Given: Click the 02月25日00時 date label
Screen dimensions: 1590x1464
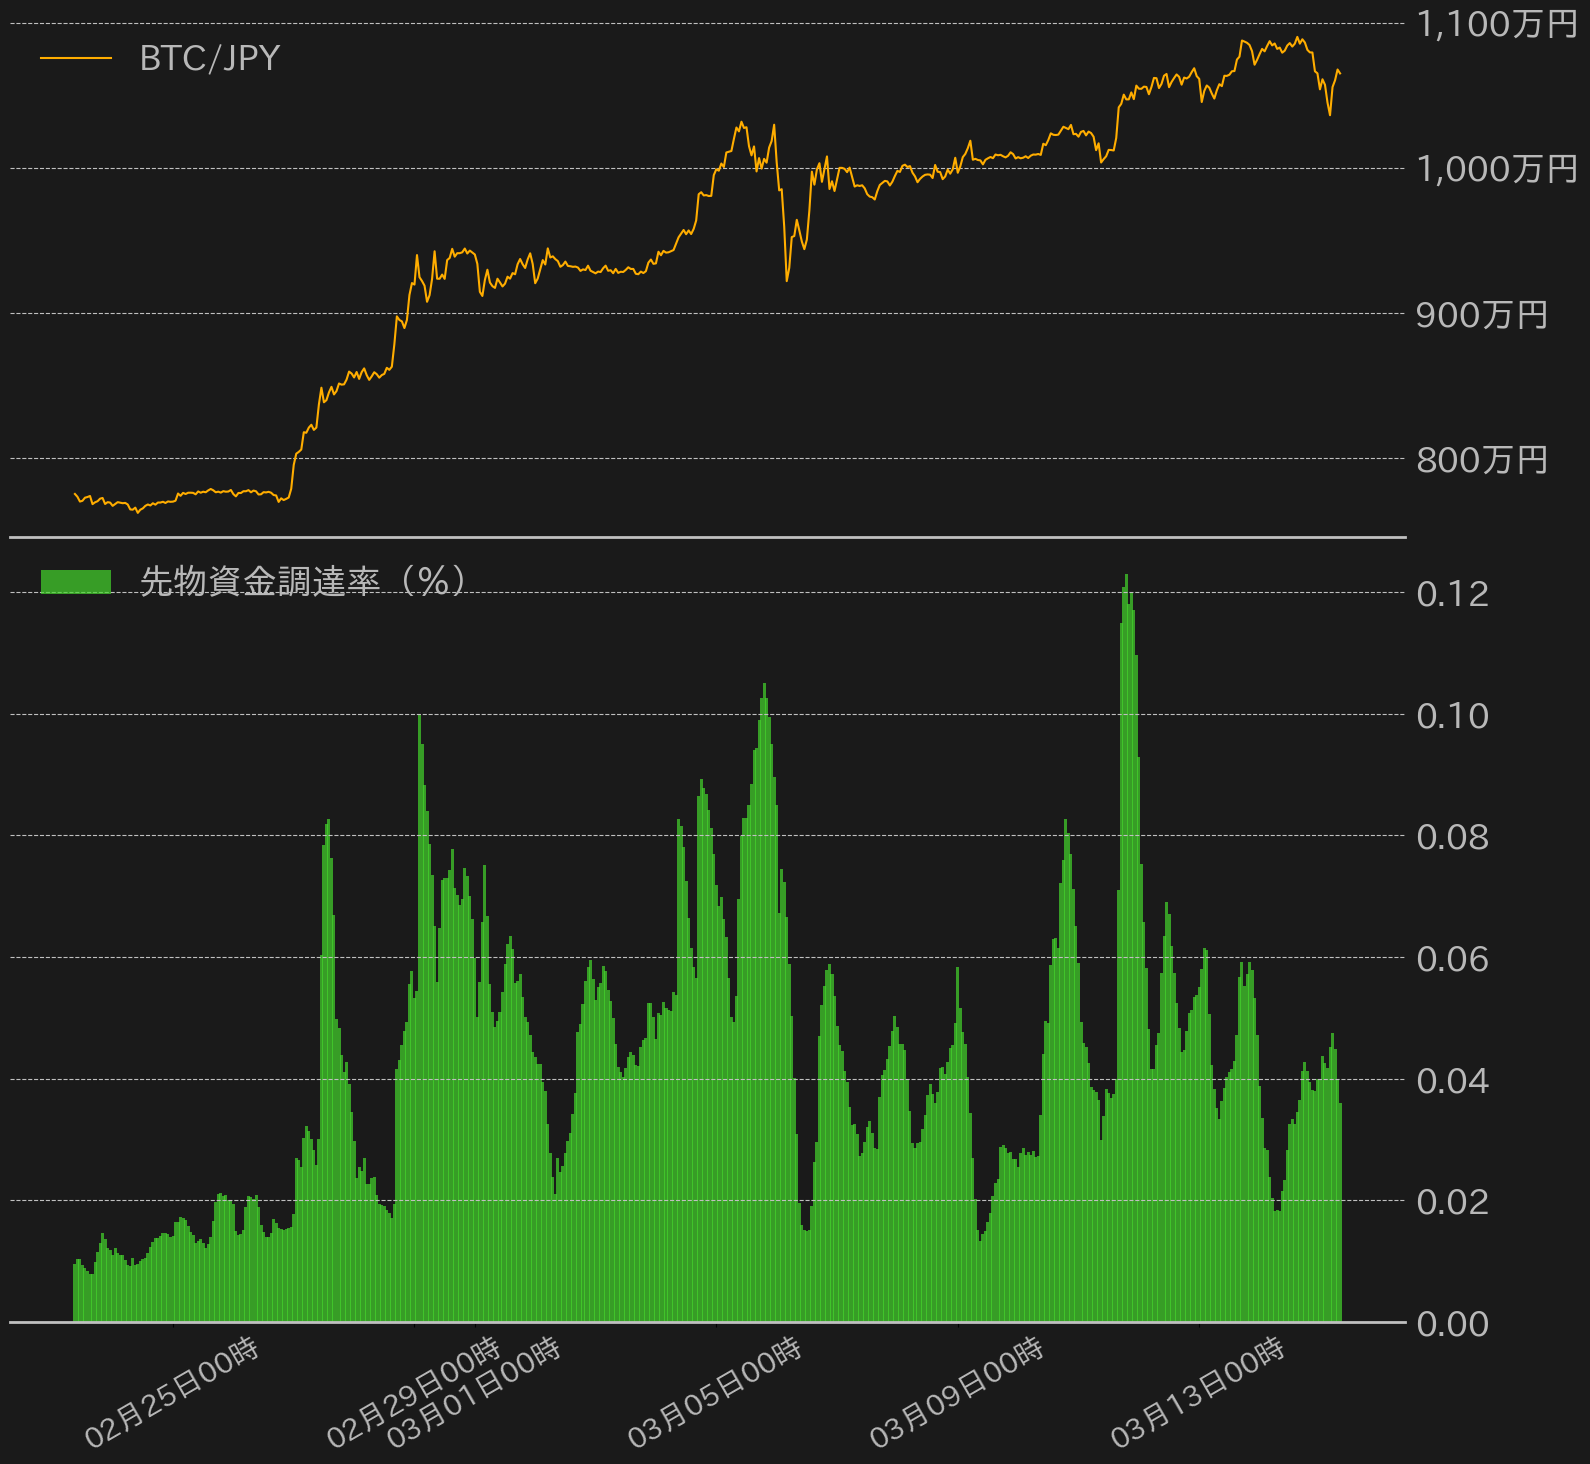Looking at the screenshot, I should [x=172, y=1392].
